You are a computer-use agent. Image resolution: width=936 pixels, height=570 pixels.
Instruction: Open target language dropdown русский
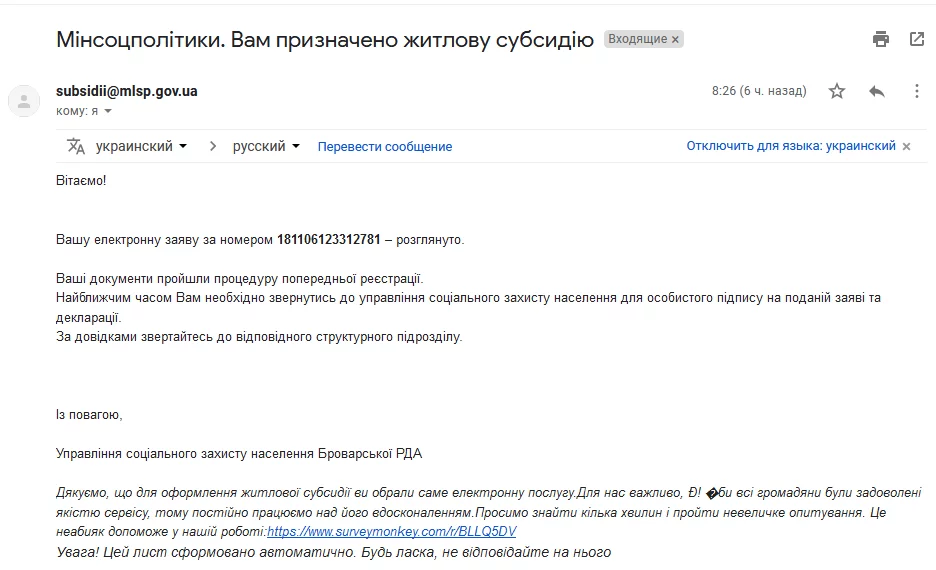[266, 146]
